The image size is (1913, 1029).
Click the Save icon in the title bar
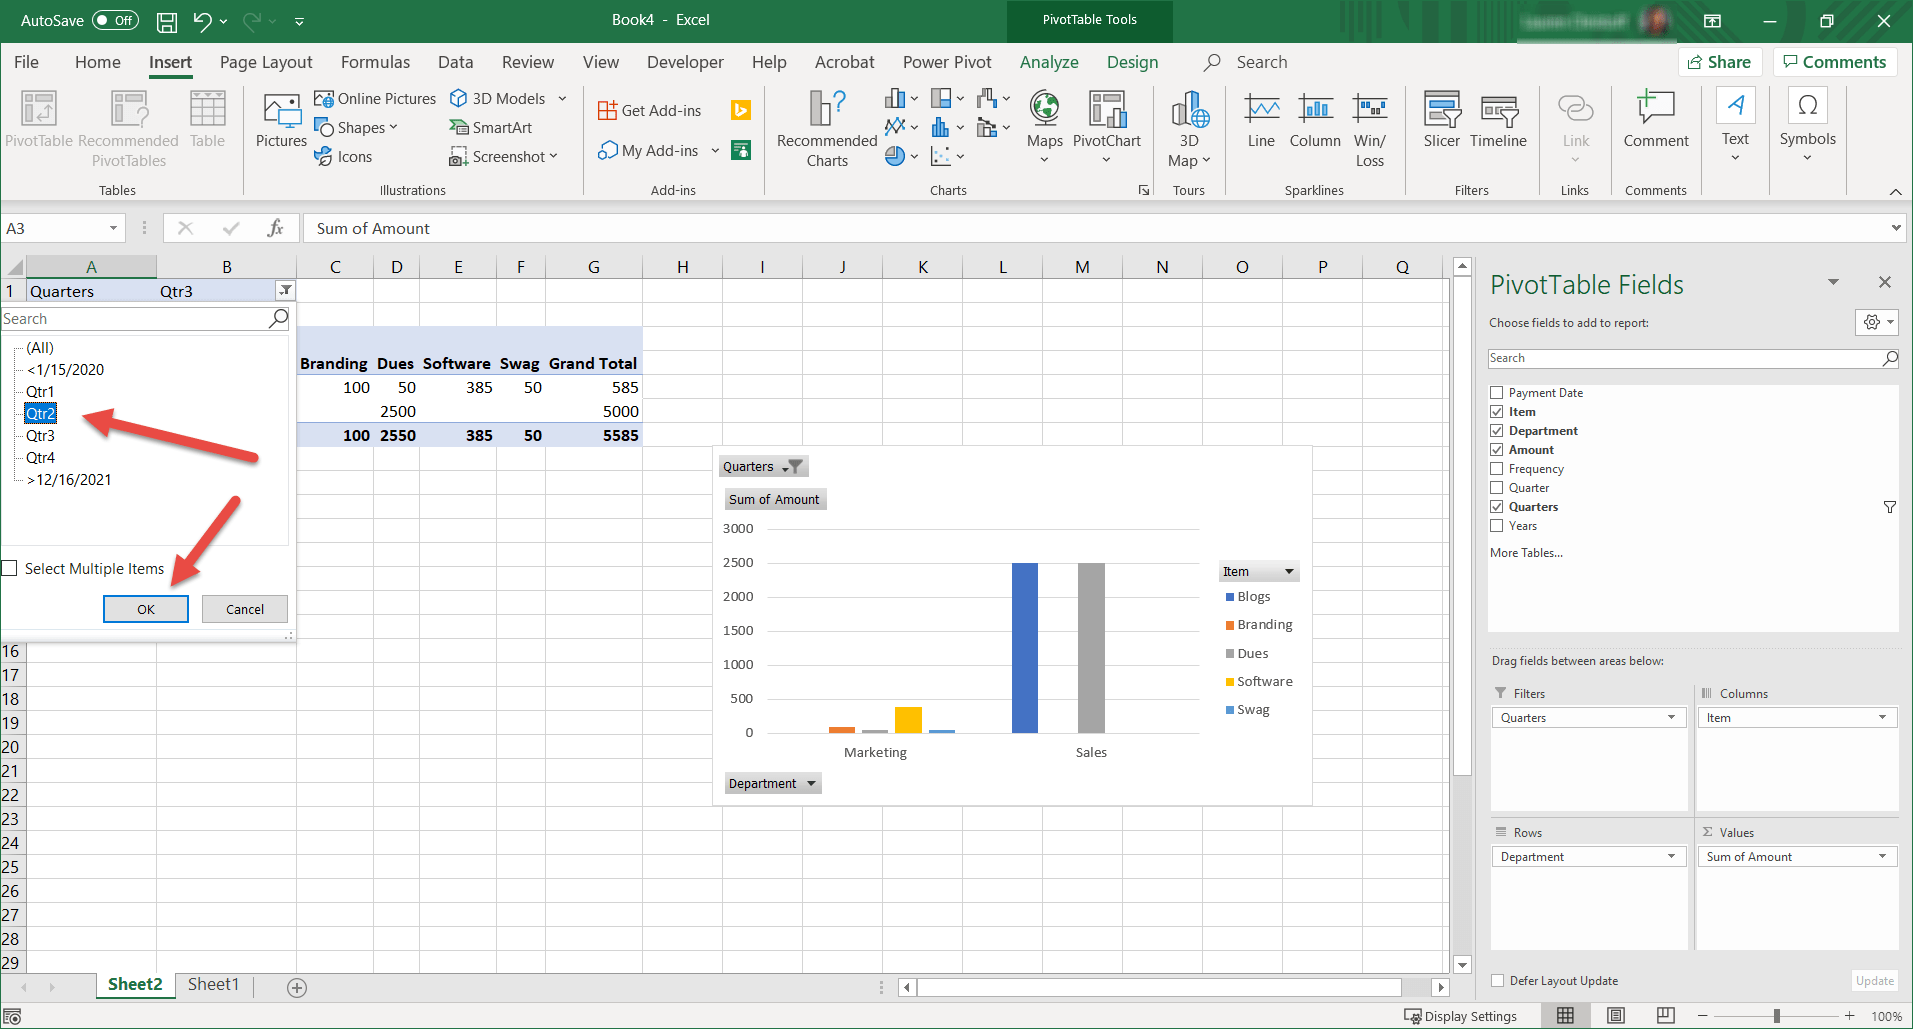pos(167,21)
